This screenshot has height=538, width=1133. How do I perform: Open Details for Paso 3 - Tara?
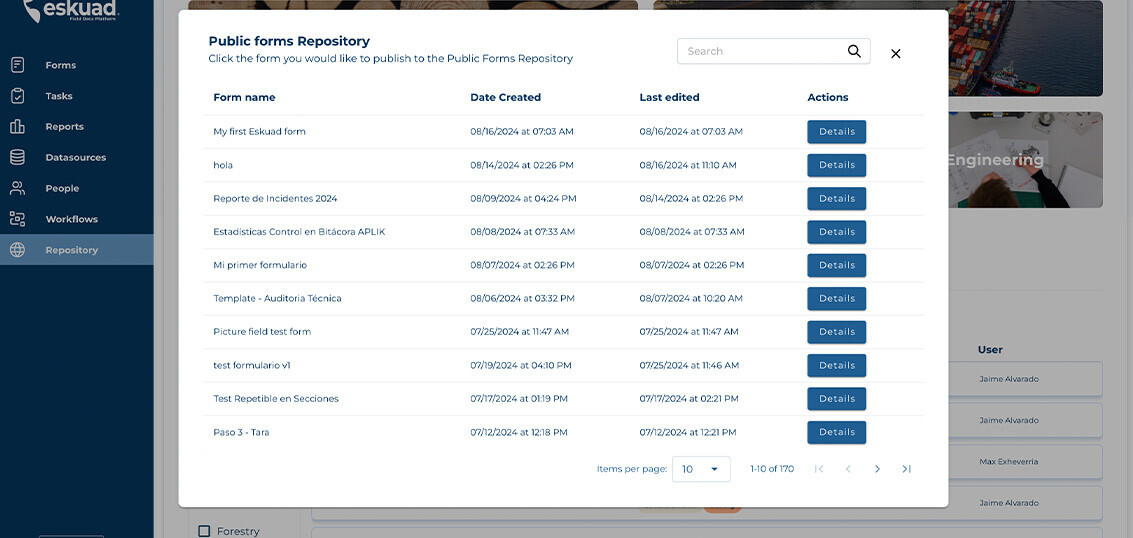tap(837, 432)
